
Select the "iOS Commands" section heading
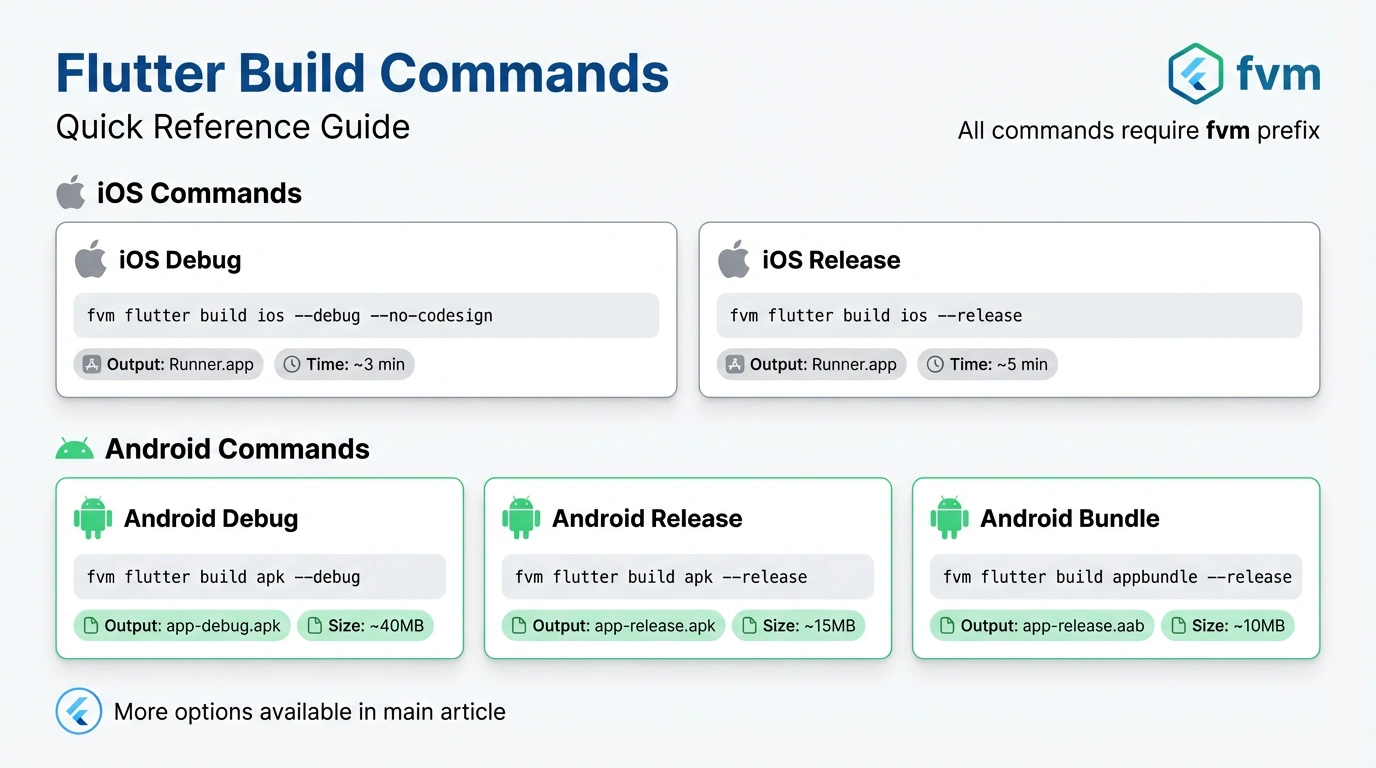pos(199,193)
